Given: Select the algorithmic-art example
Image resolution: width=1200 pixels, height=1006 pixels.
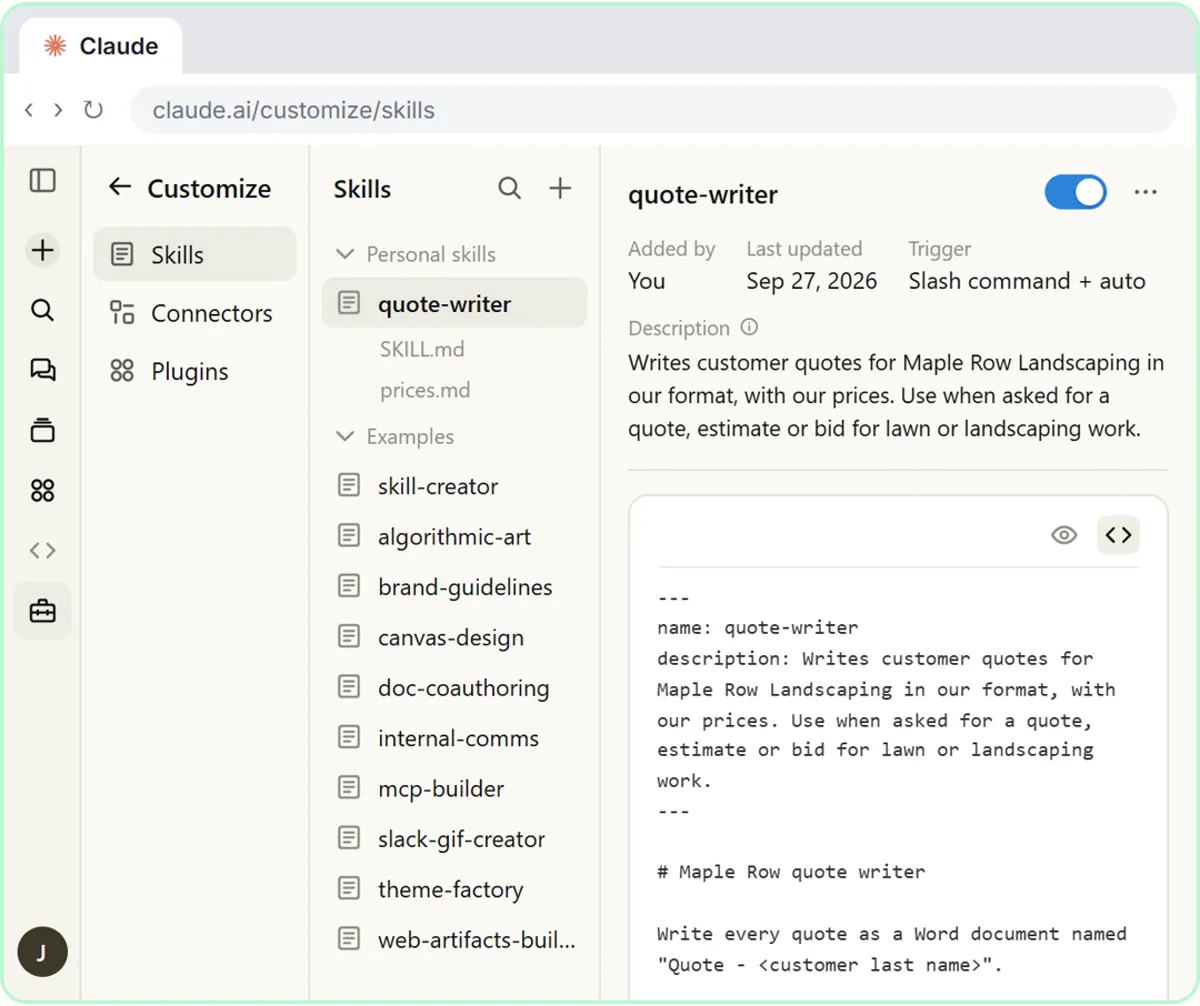Looking at the screenshot, I should click(454, 536).
